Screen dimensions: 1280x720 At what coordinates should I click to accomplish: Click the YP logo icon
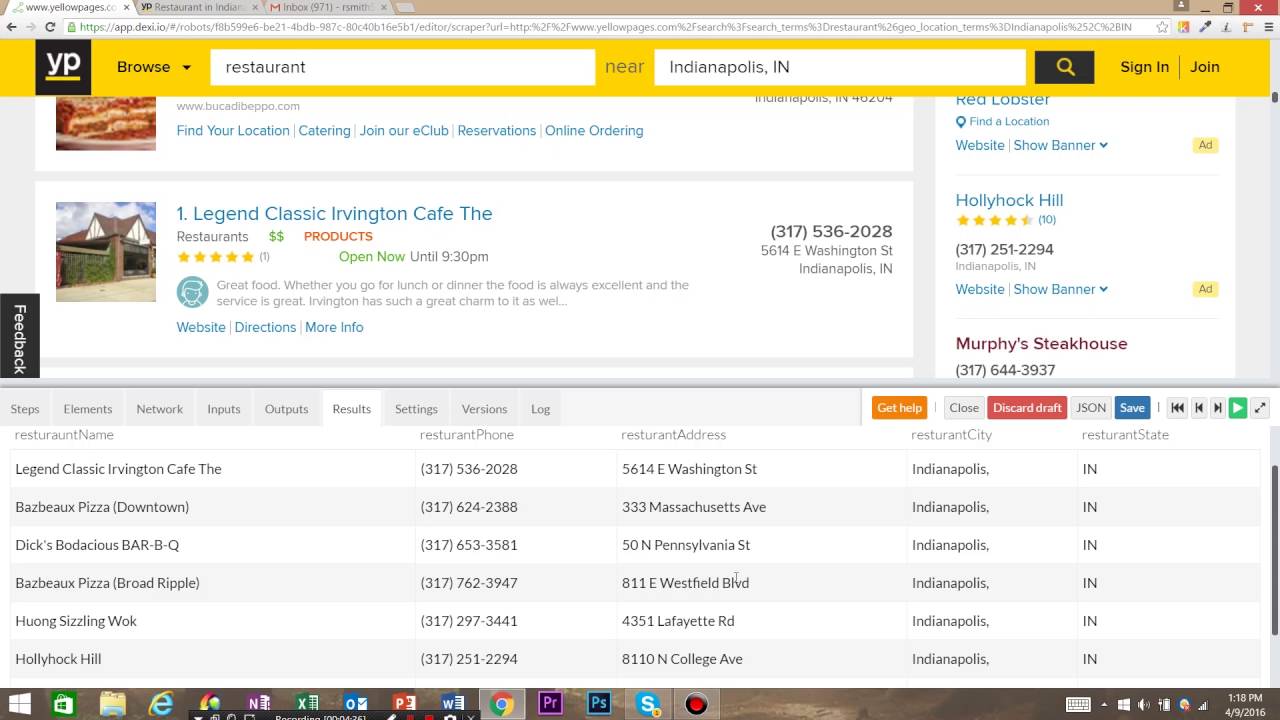[63, 66]
